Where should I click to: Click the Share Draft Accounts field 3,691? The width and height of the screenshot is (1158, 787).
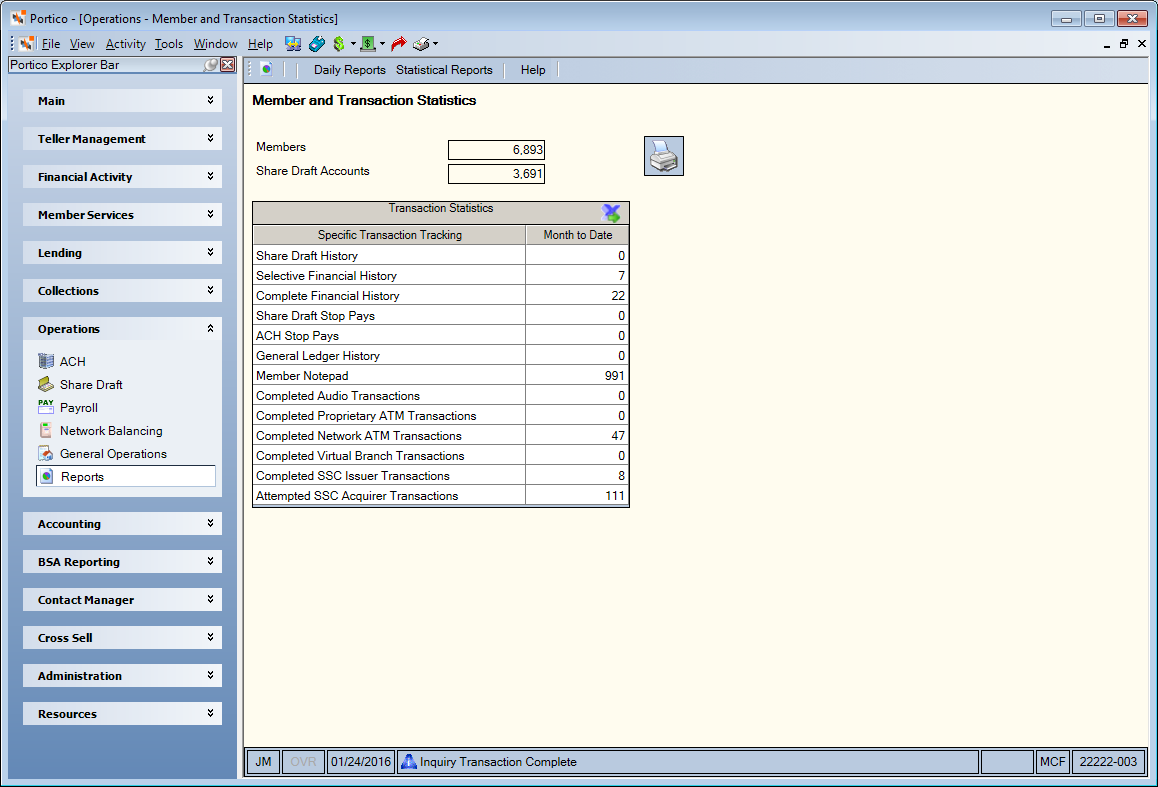pyautogui.click(x=496, y=173)
